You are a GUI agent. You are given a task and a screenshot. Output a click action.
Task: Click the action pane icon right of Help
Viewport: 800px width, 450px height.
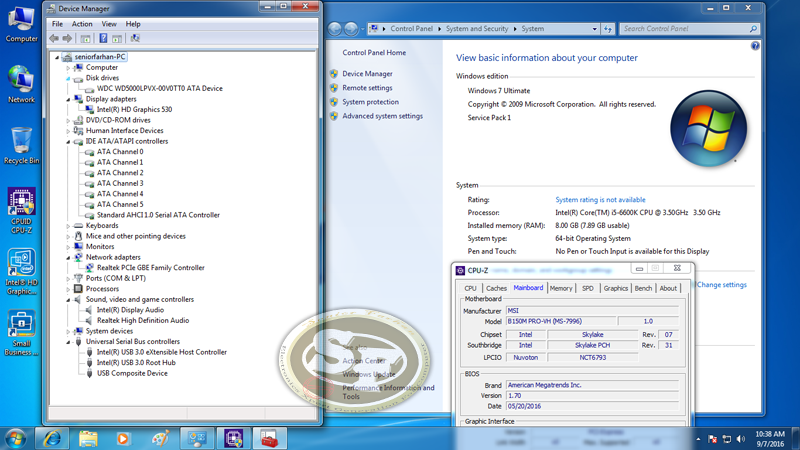point(117,38)
